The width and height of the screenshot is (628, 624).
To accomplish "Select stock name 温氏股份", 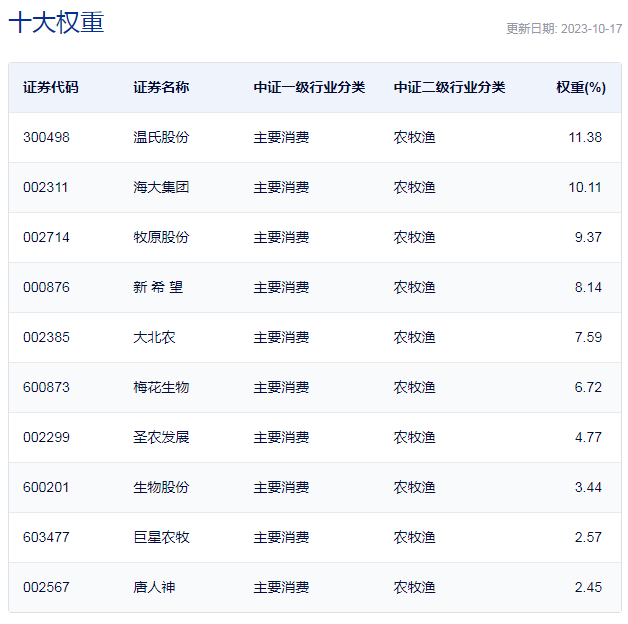I will tap(161, 137).
